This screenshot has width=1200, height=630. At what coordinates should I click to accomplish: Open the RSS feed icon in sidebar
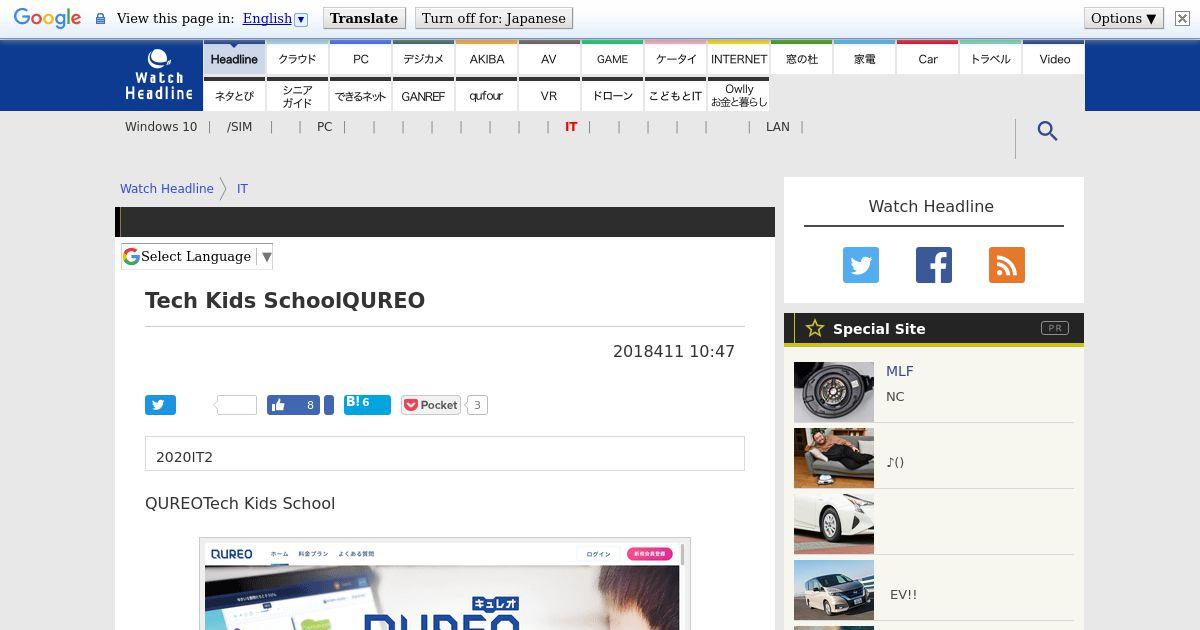pos(1007,265)
